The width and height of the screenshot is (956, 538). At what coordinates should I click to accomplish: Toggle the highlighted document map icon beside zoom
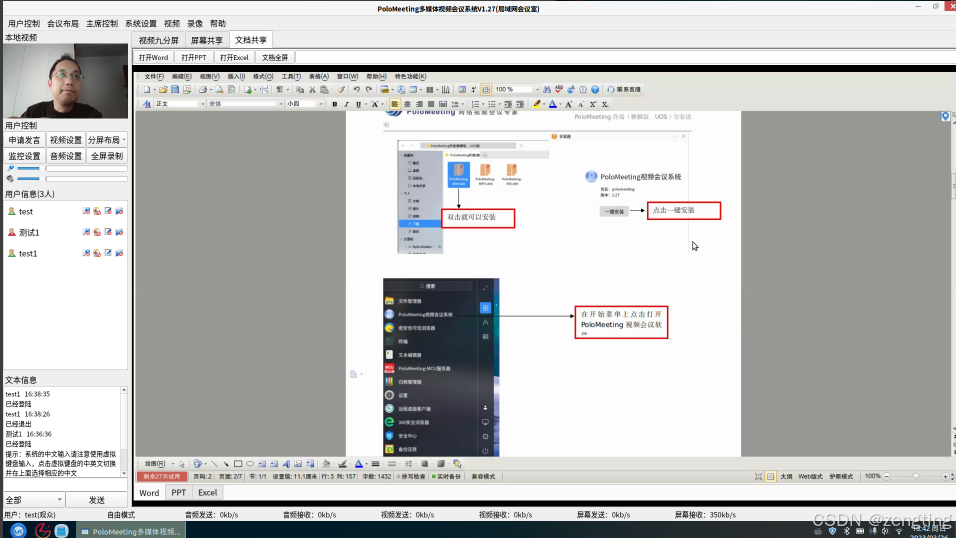pos(486,90)
